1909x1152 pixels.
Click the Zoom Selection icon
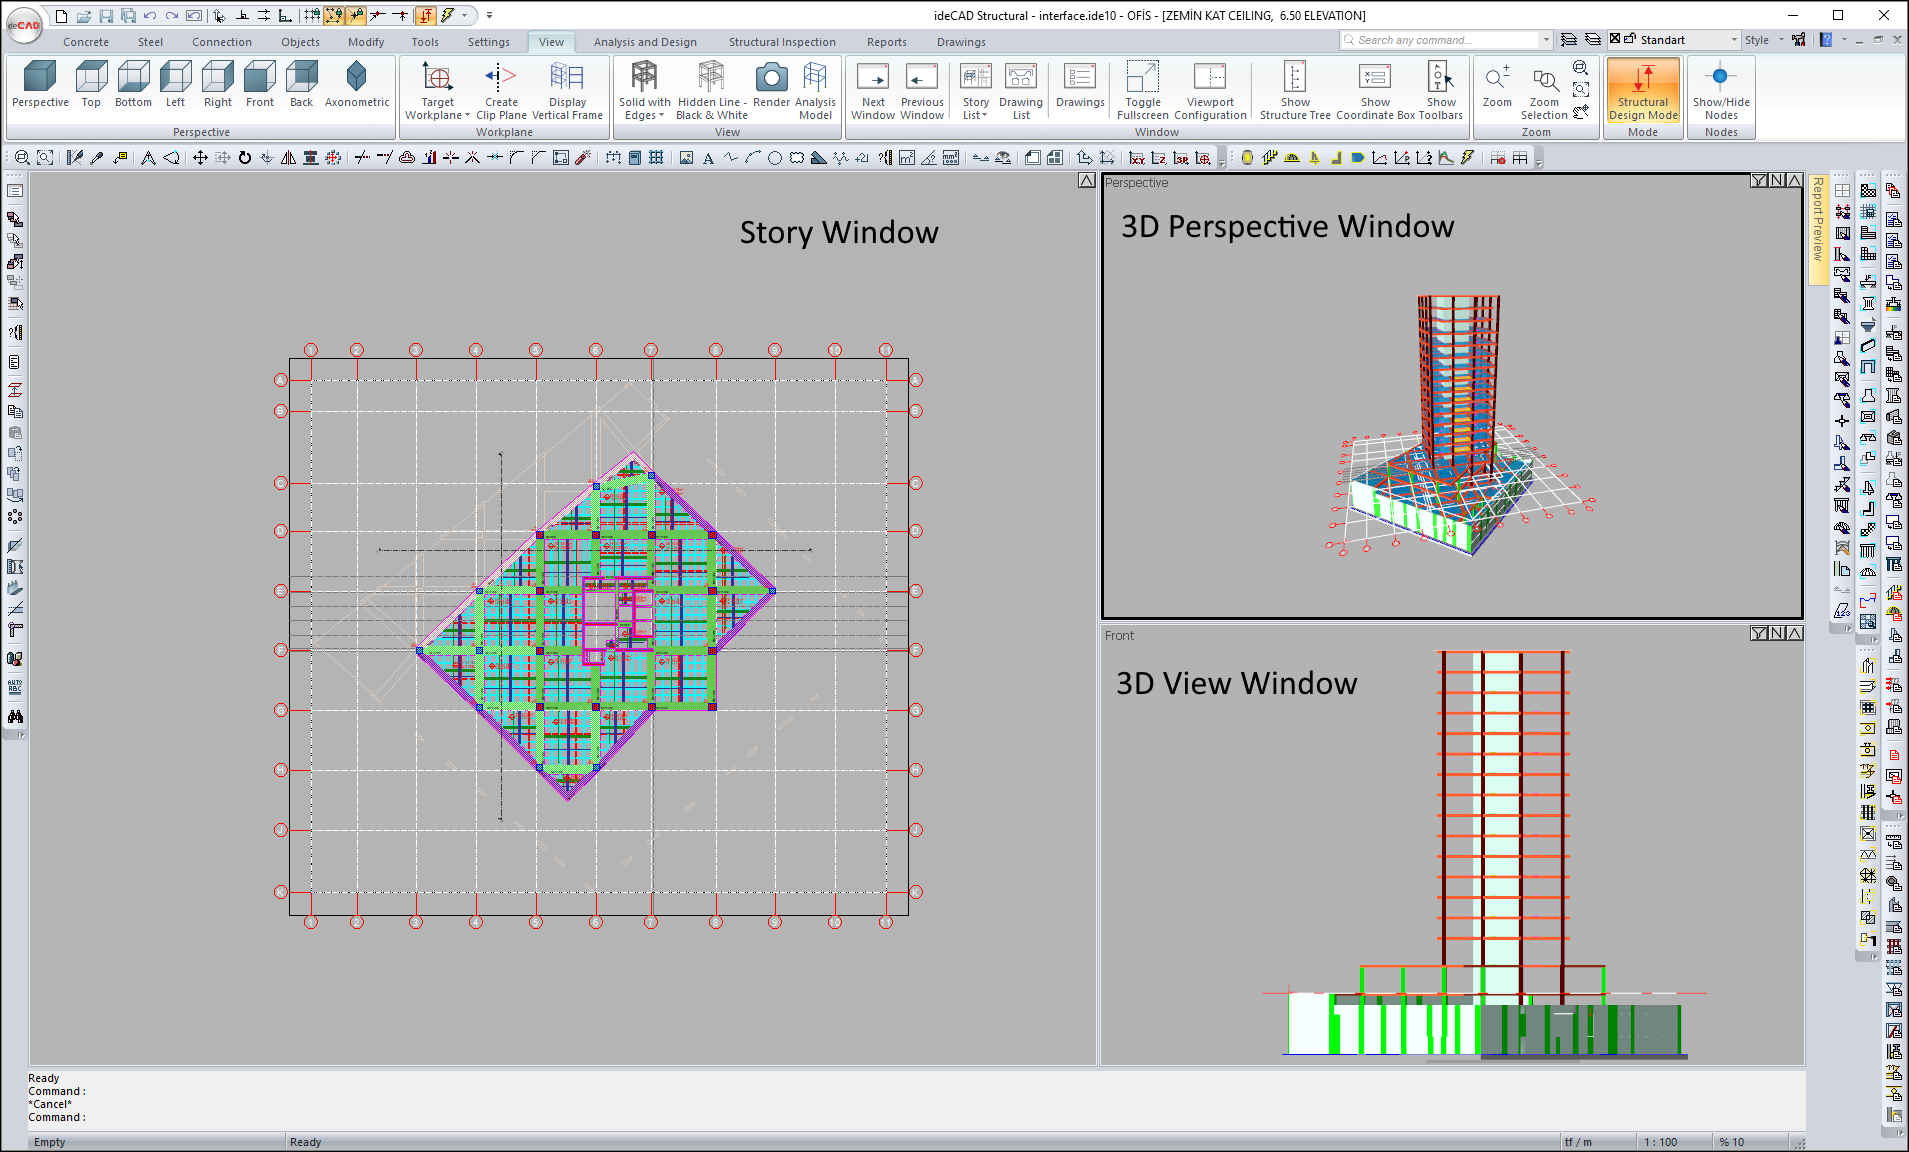[1544, 80]
